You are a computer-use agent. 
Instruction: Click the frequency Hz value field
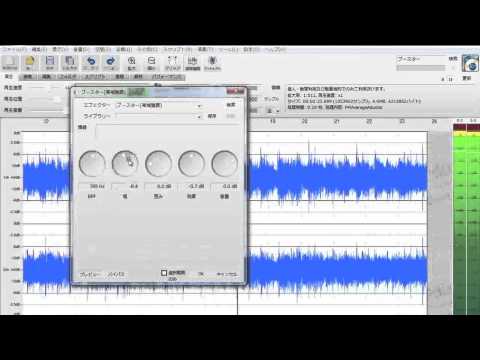point(92,186)
